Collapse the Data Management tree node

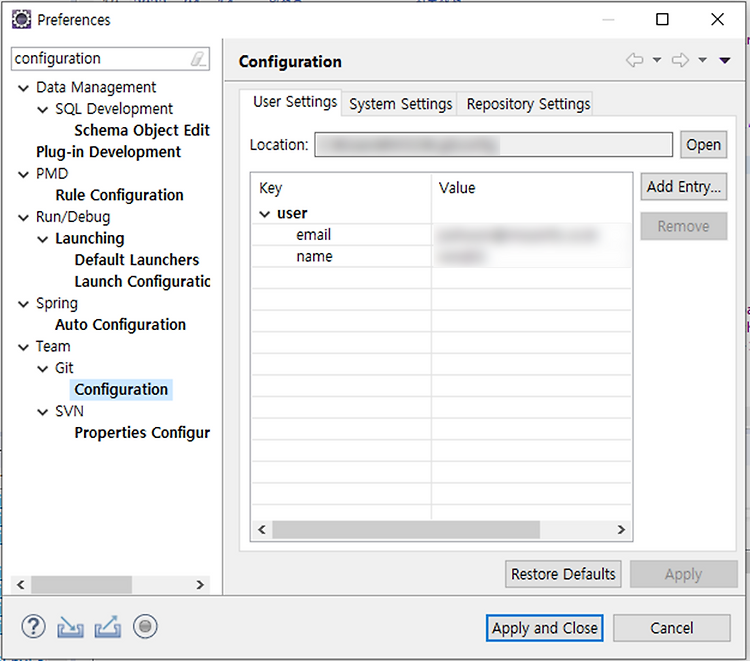pos(23,88)
